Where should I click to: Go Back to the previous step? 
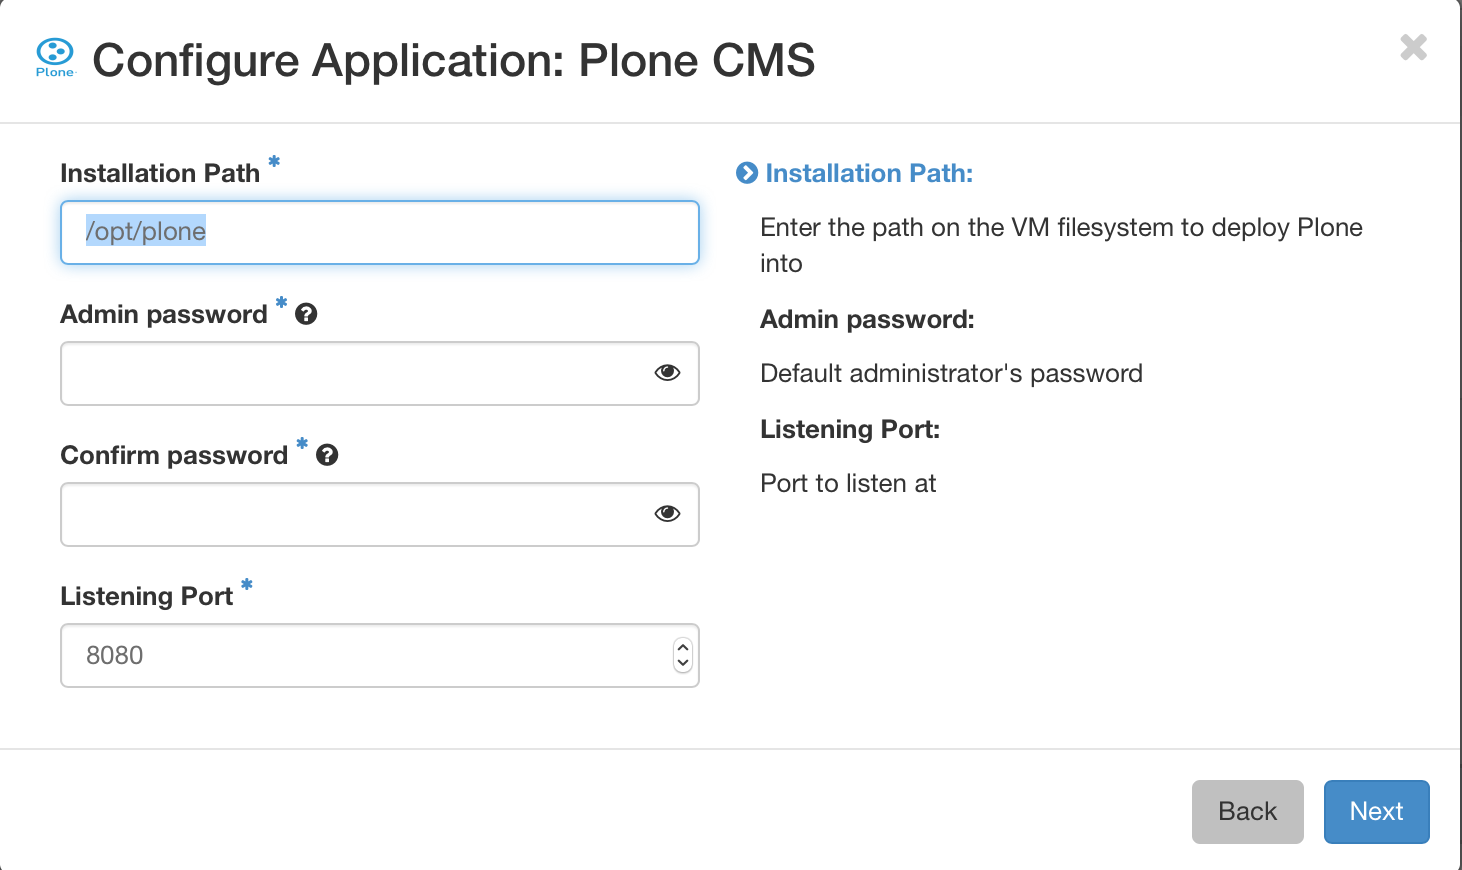(1247, 811)
